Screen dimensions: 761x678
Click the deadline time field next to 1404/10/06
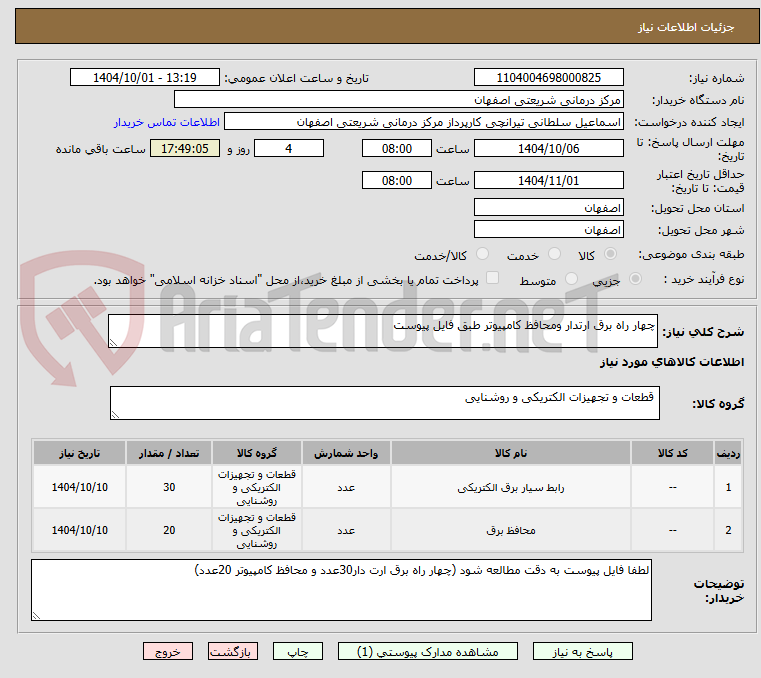tap(397, 149)
